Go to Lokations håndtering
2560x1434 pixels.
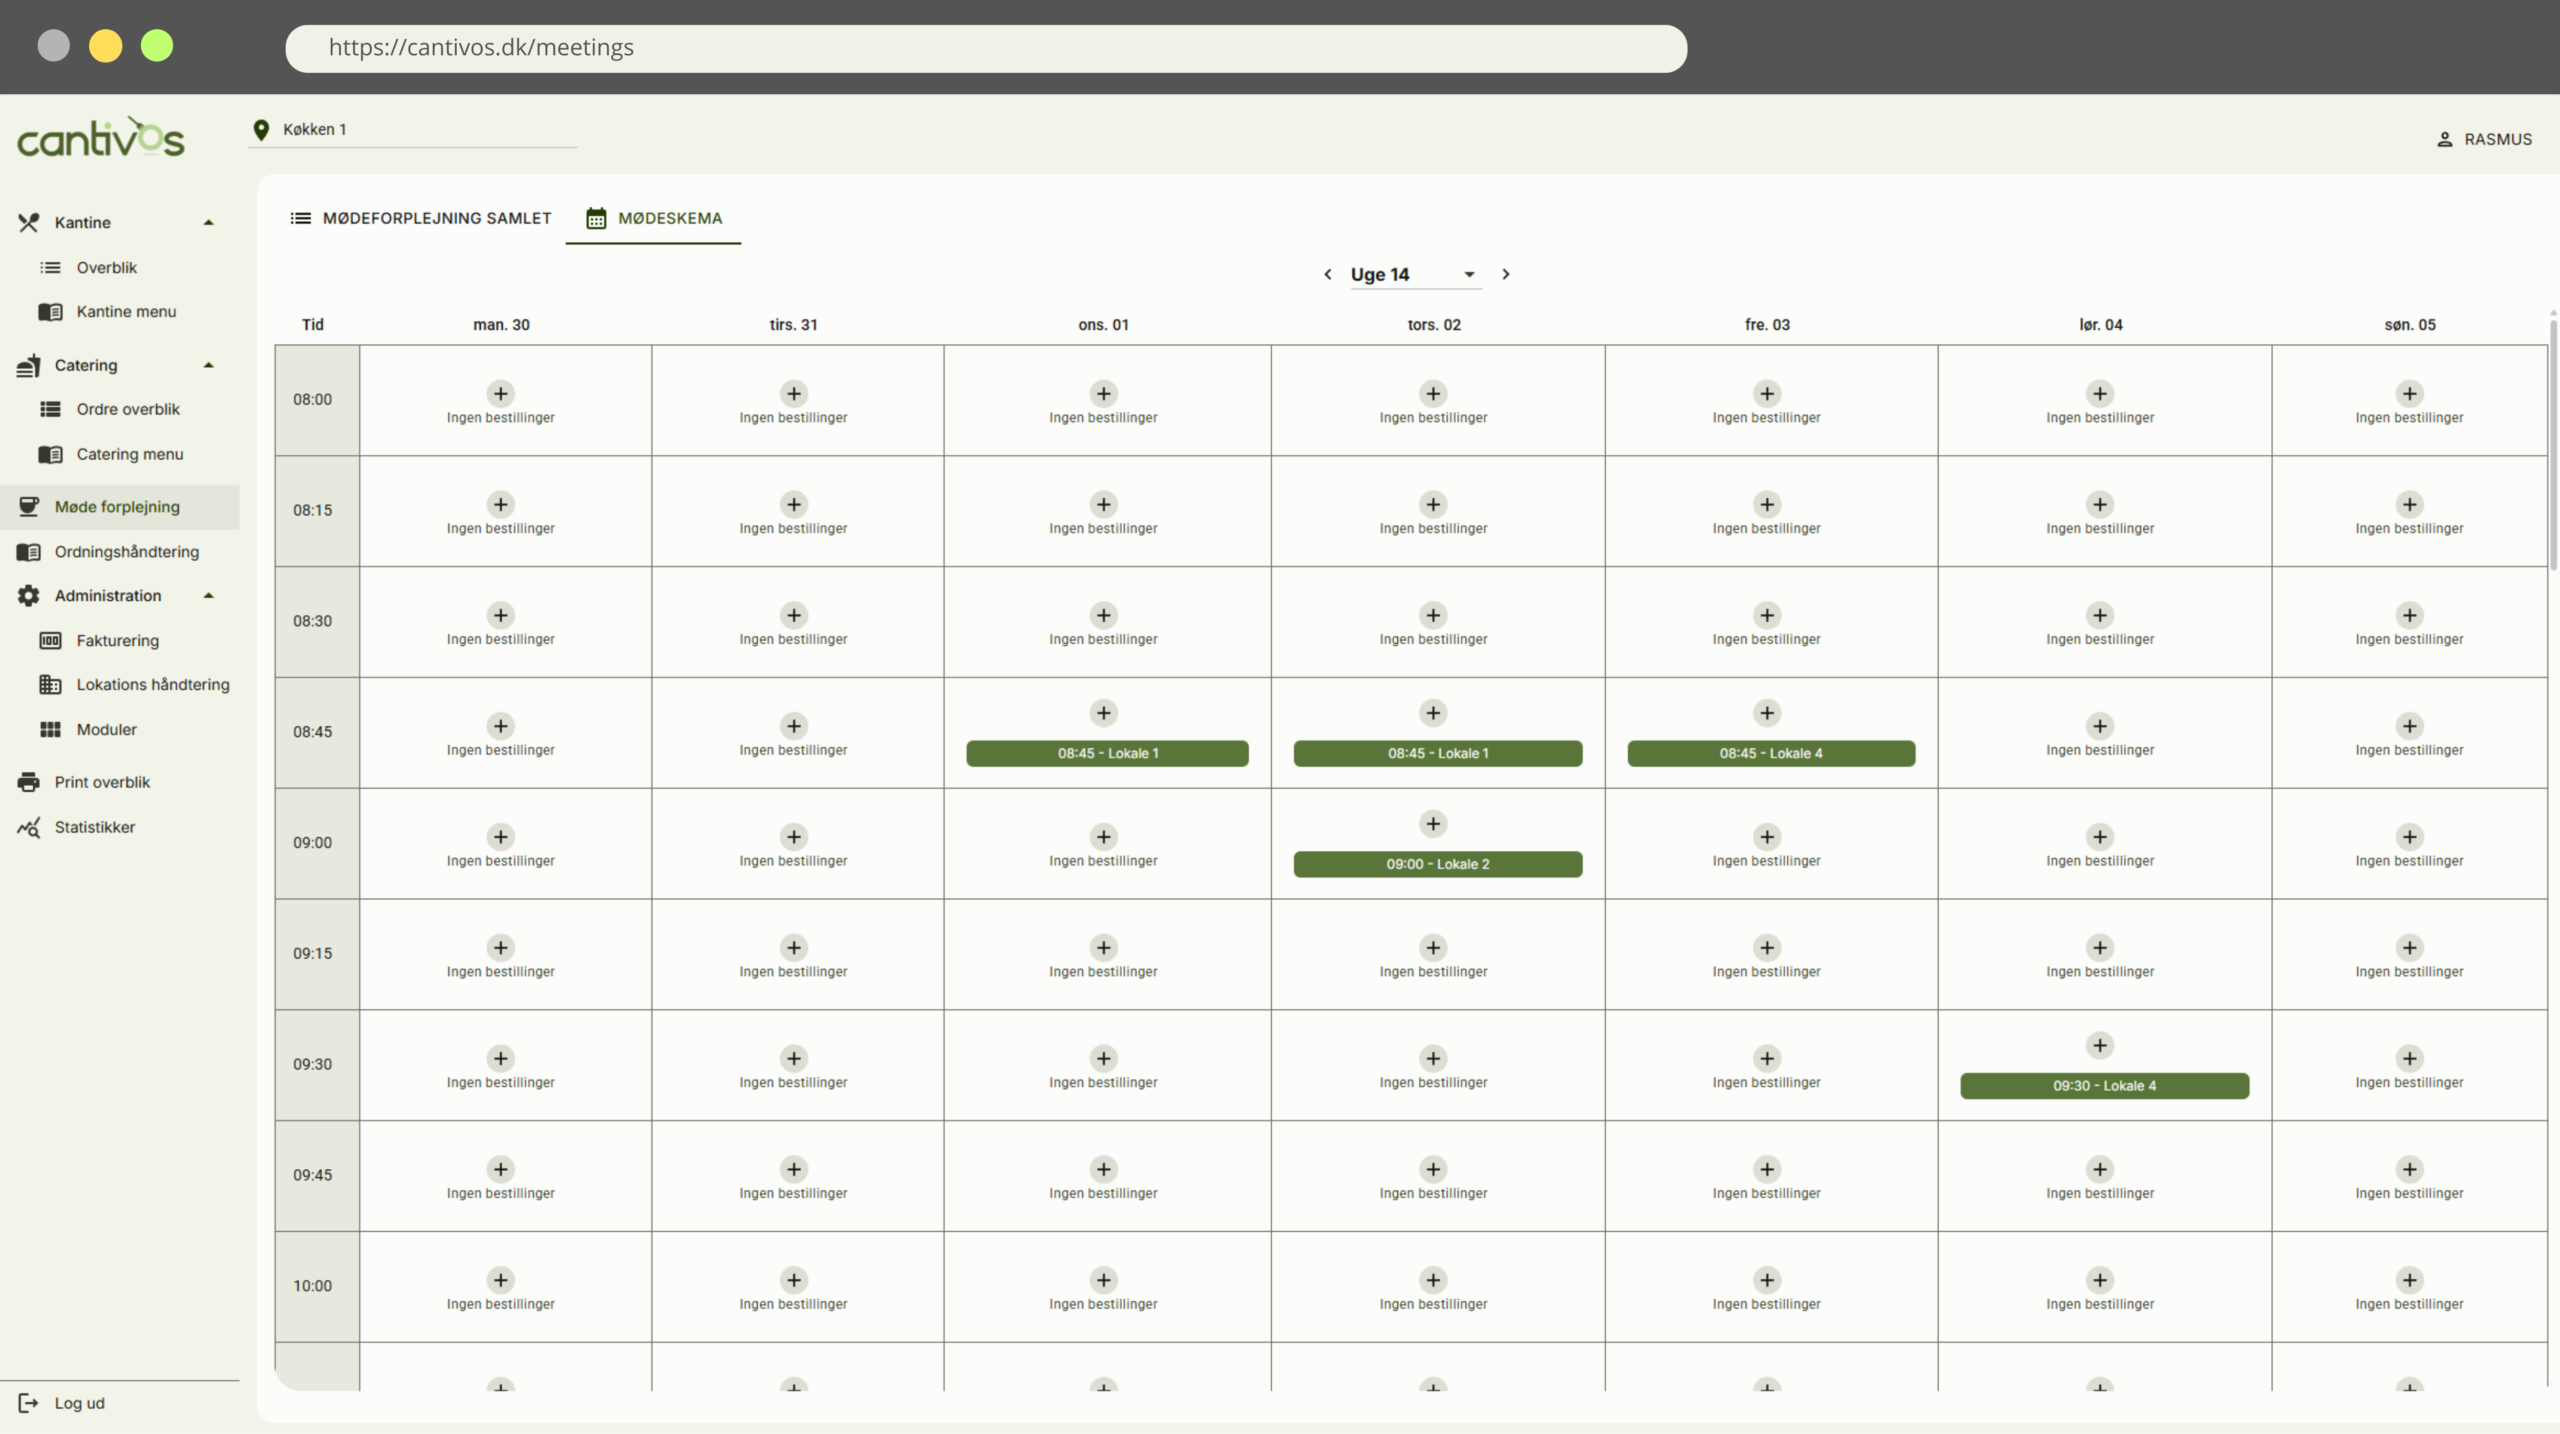152,684
